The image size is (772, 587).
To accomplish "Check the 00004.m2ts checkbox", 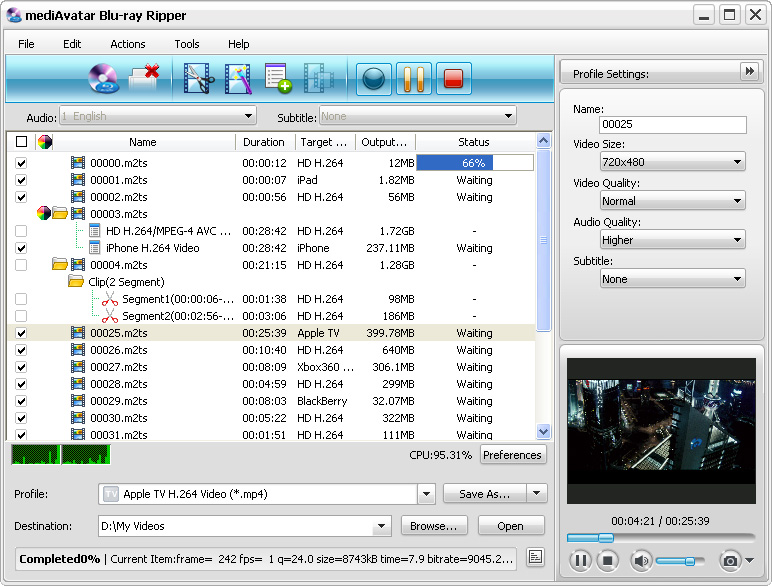I will tap(21, 265).
